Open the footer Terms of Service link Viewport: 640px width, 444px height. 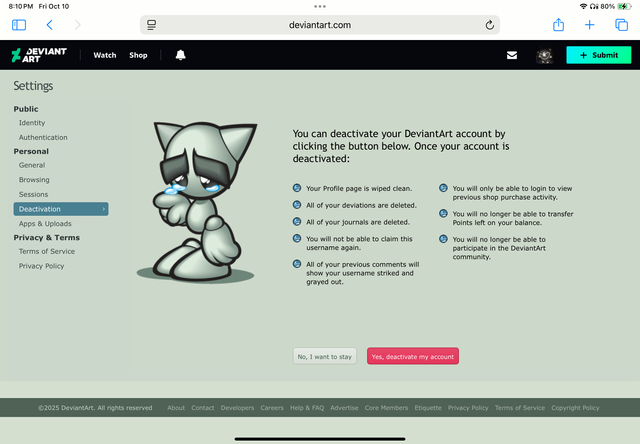pos(520,408)
